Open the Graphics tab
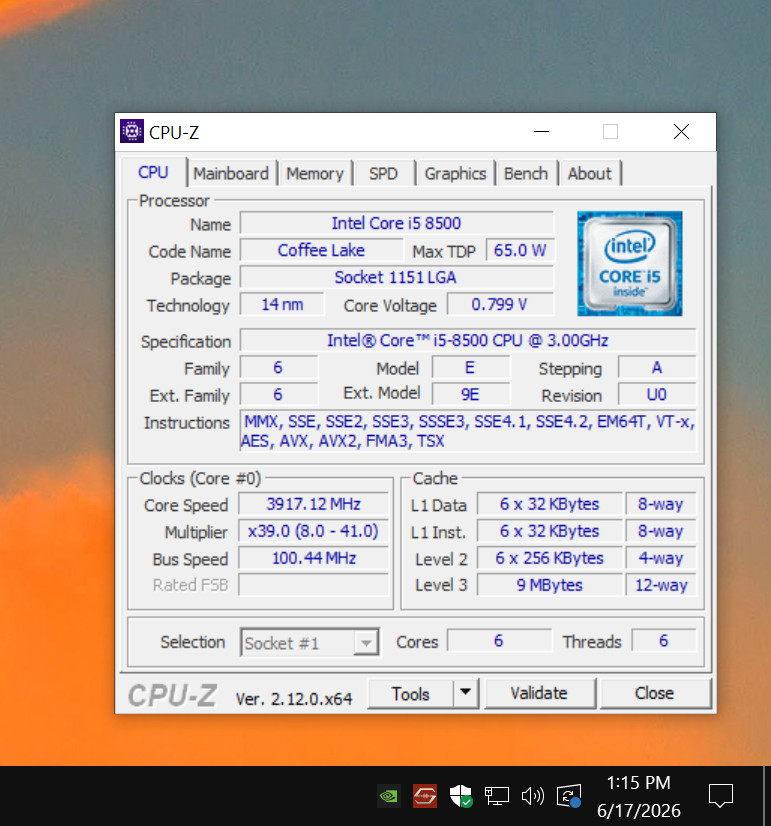The width and height of the screenshot is (771, 826). pos(456,173)
